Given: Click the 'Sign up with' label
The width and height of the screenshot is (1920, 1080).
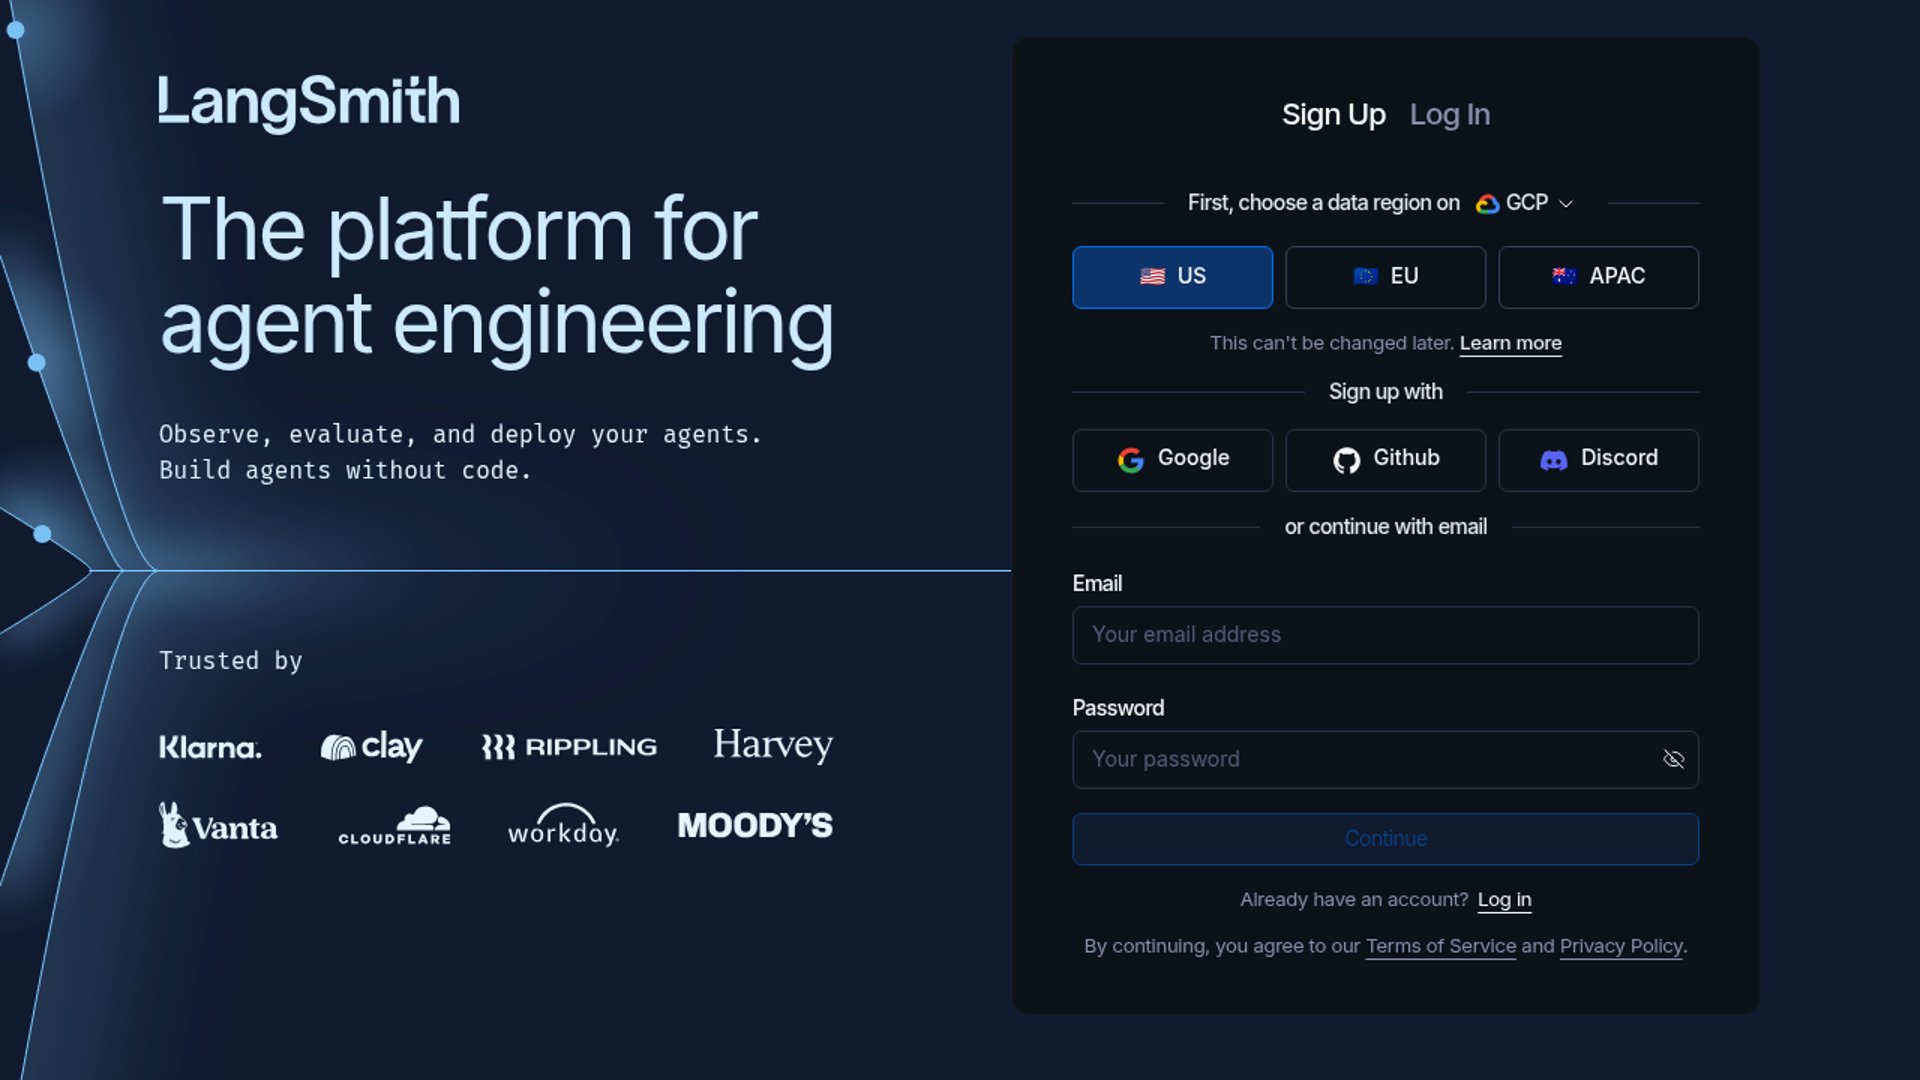Looking at the screenshot, I should (1385, 392).
